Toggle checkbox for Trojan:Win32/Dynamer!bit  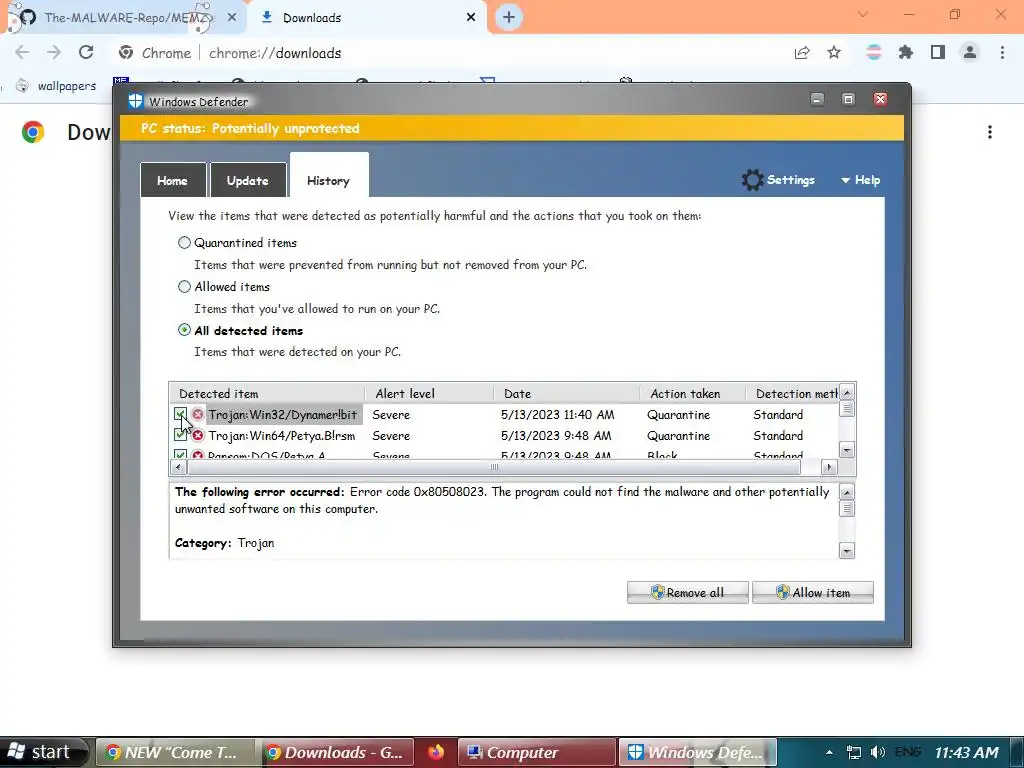180,414
